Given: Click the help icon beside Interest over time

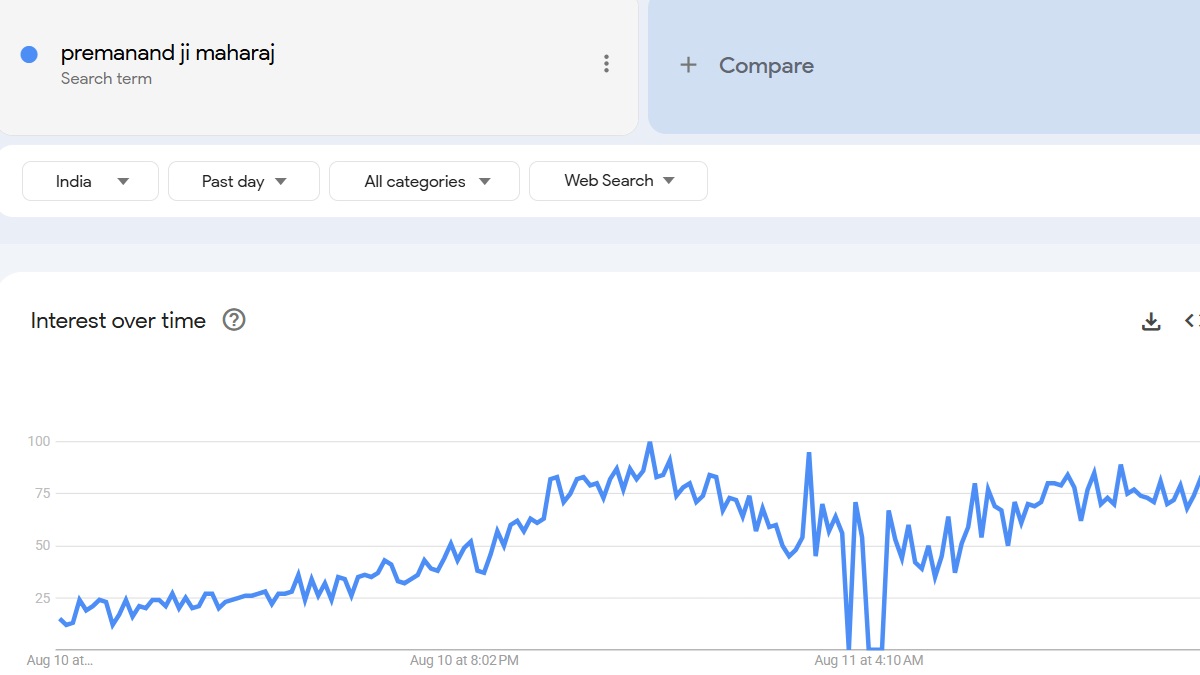Looking at the screenshot, I should coord(234,320).
